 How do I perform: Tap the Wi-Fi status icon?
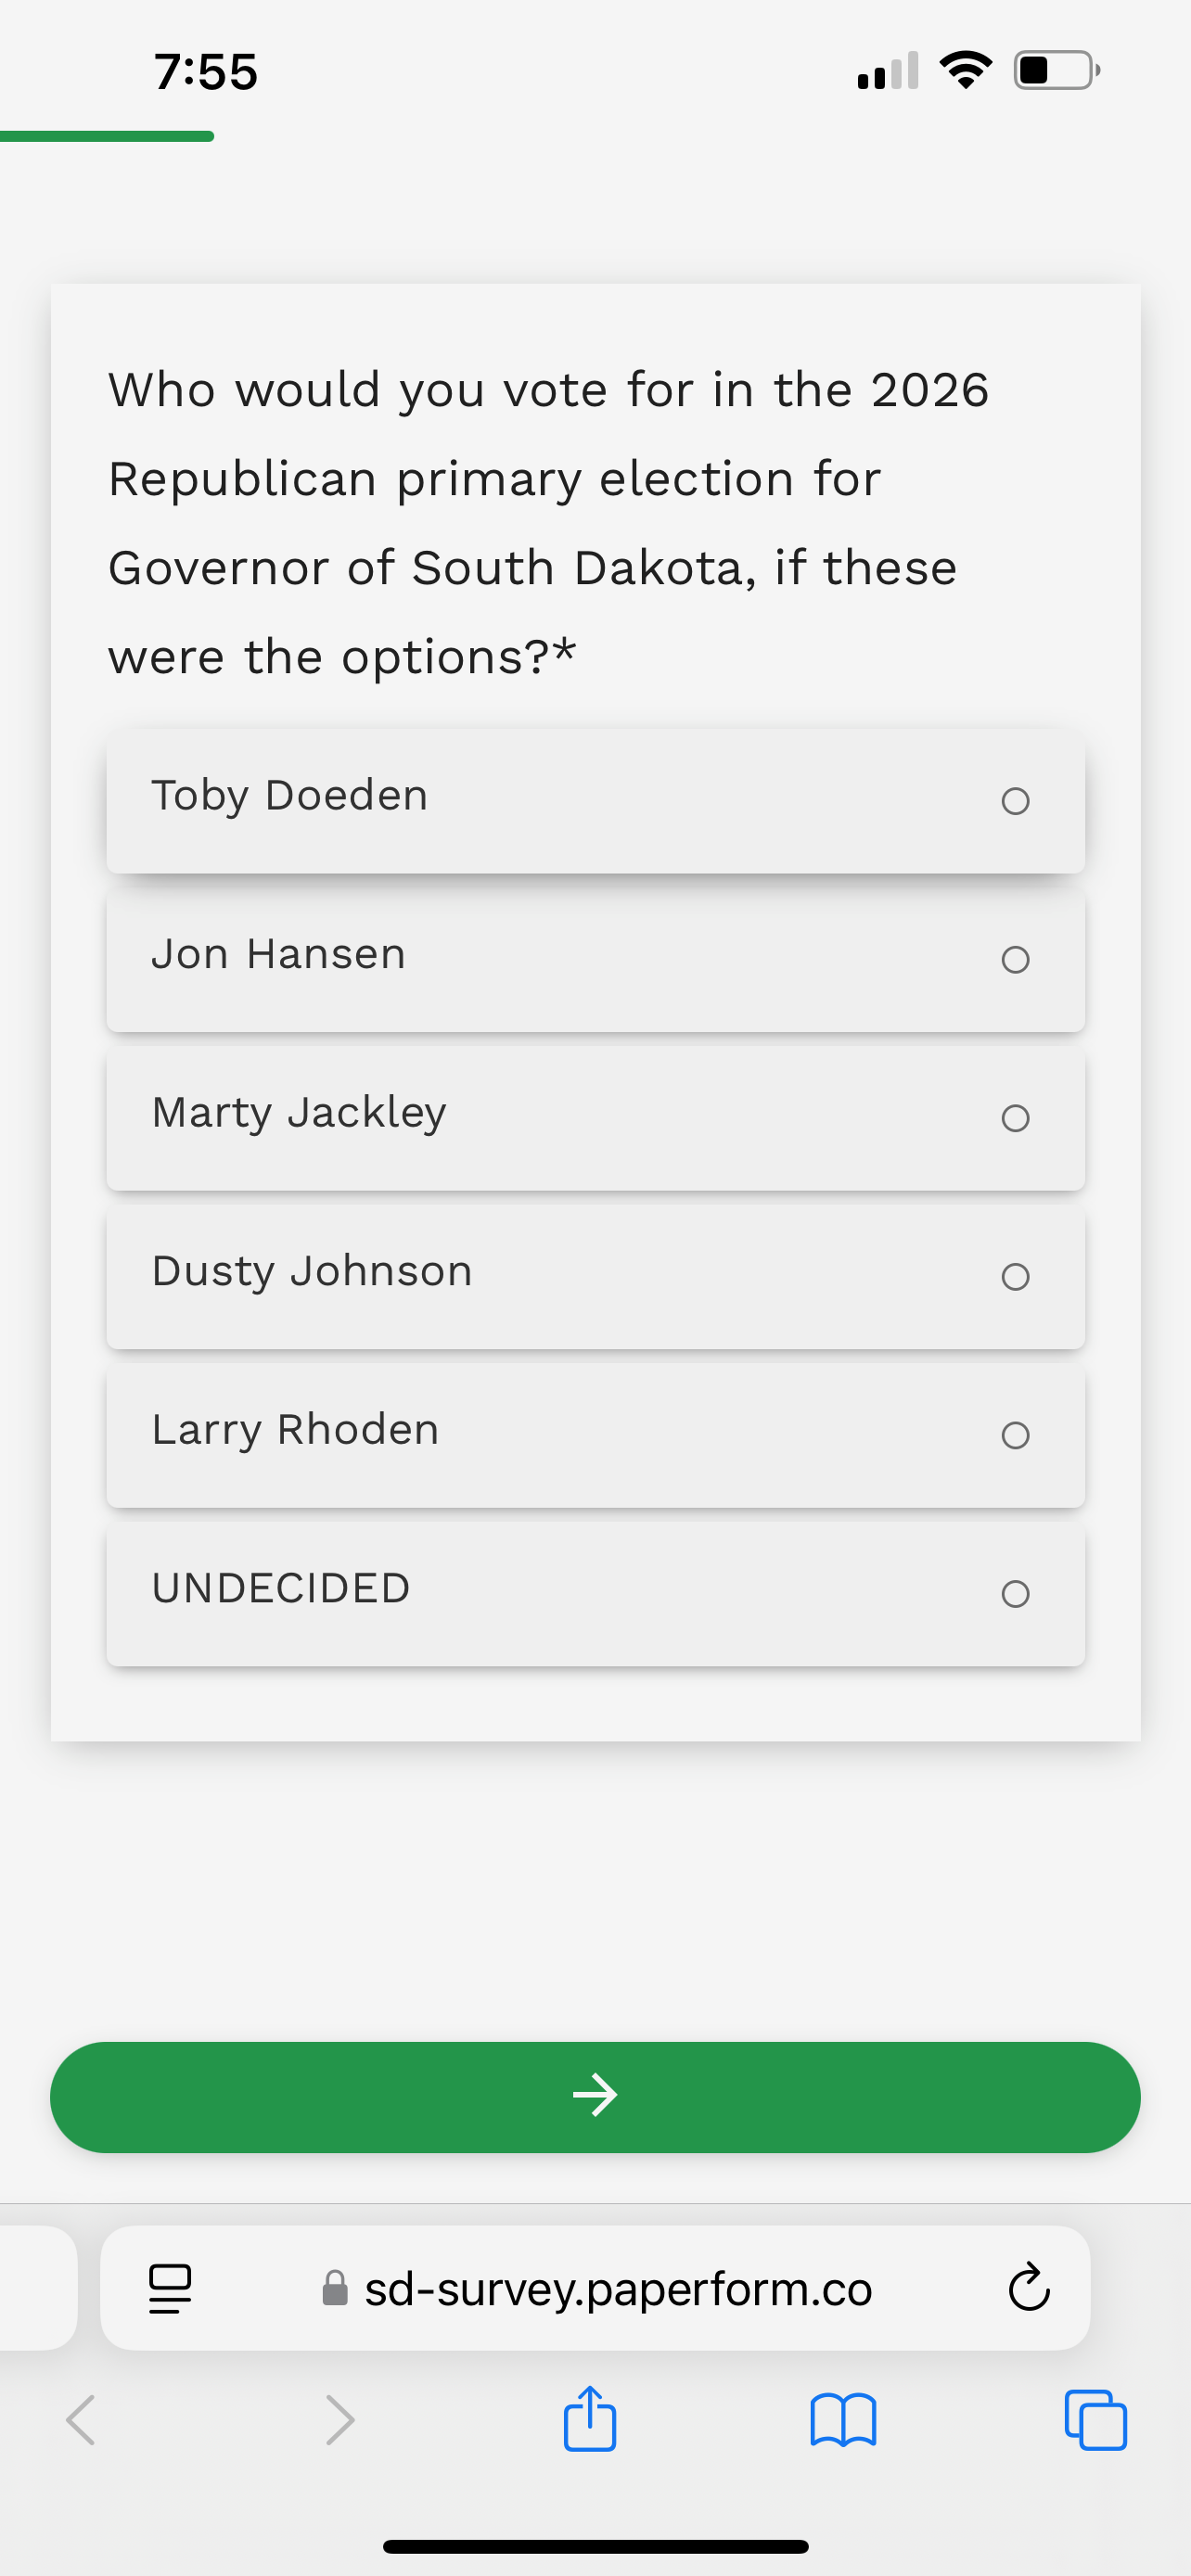[965, 70]
